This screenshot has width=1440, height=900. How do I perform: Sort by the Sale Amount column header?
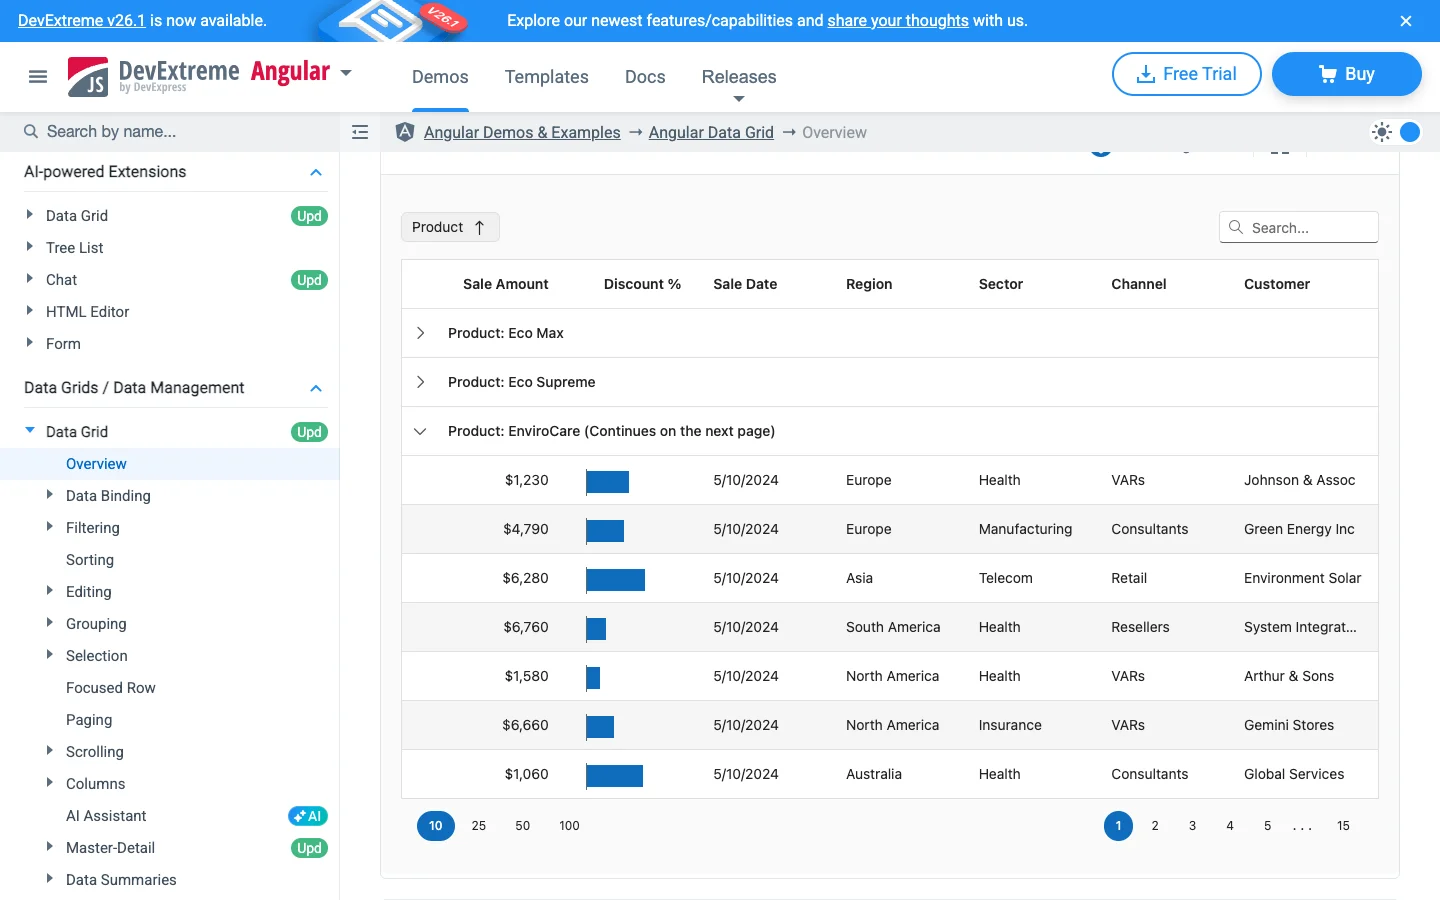pos(506,284)
